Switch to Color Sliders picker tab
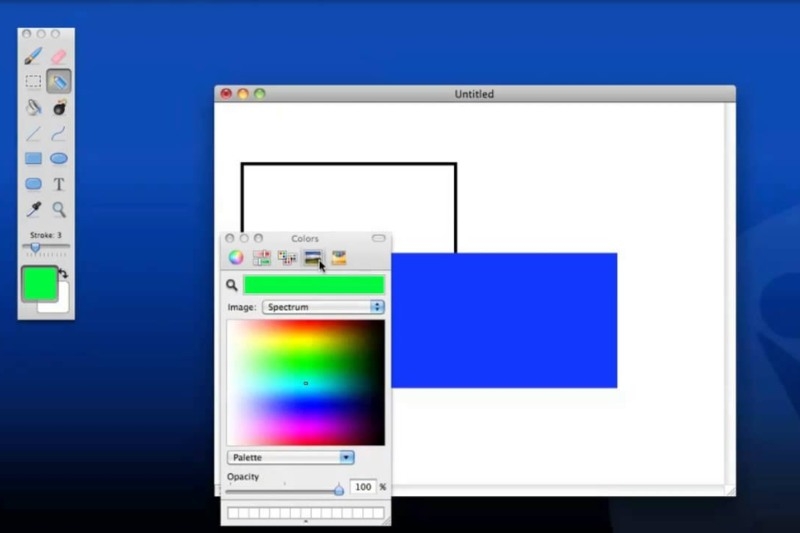Screen dimensions: 800x533 [262, 258]
